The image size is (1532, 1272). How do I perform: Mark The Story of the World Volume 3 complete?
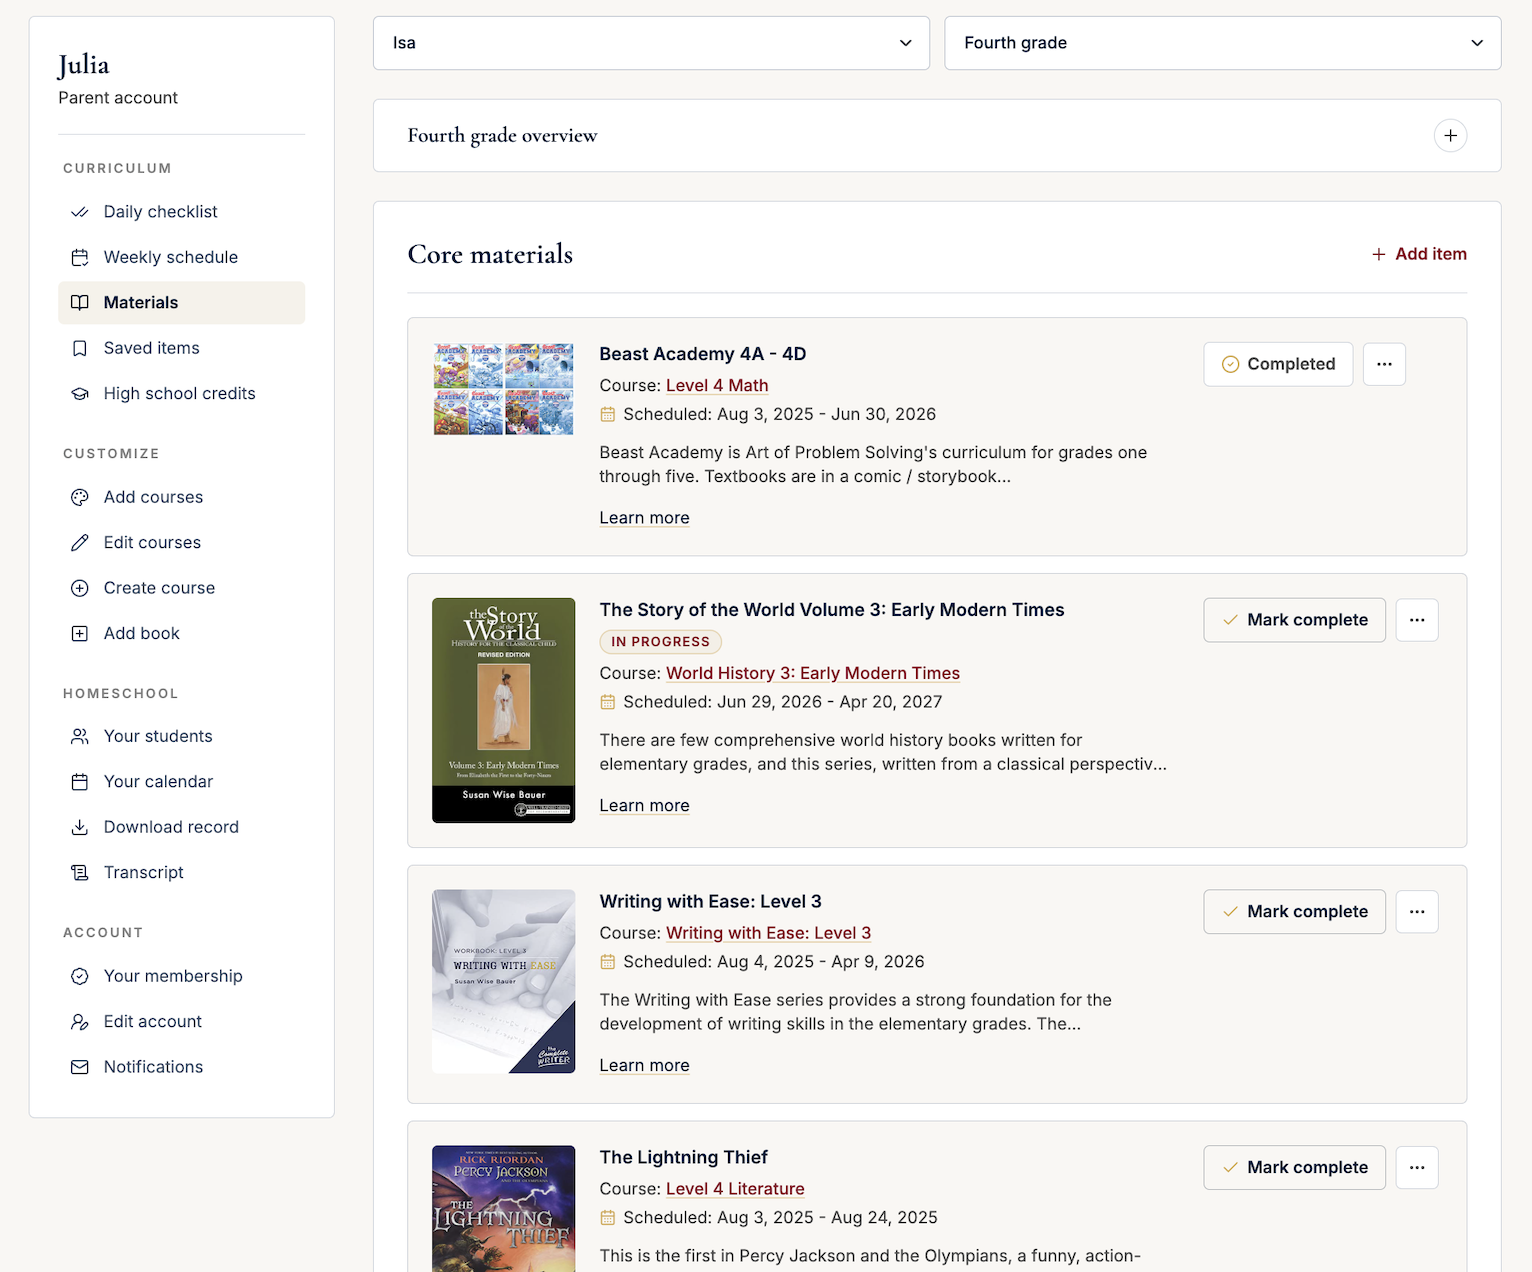click(x=1294, y=620)
